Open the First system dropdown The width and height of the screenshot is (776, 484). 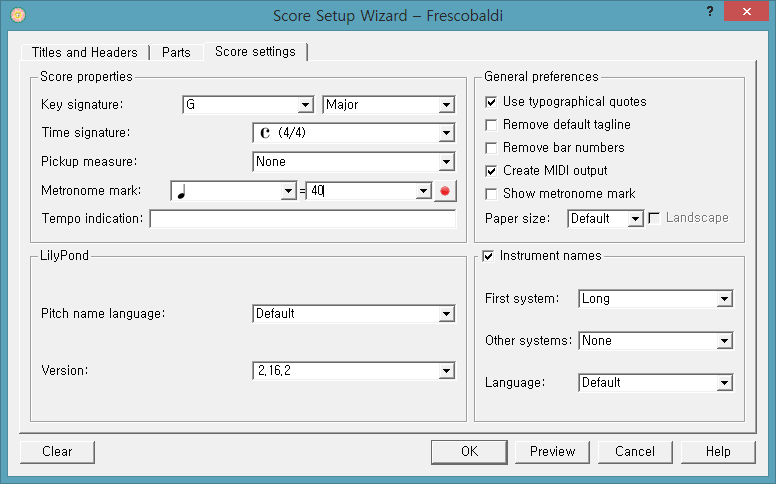(x=655, y=299)
